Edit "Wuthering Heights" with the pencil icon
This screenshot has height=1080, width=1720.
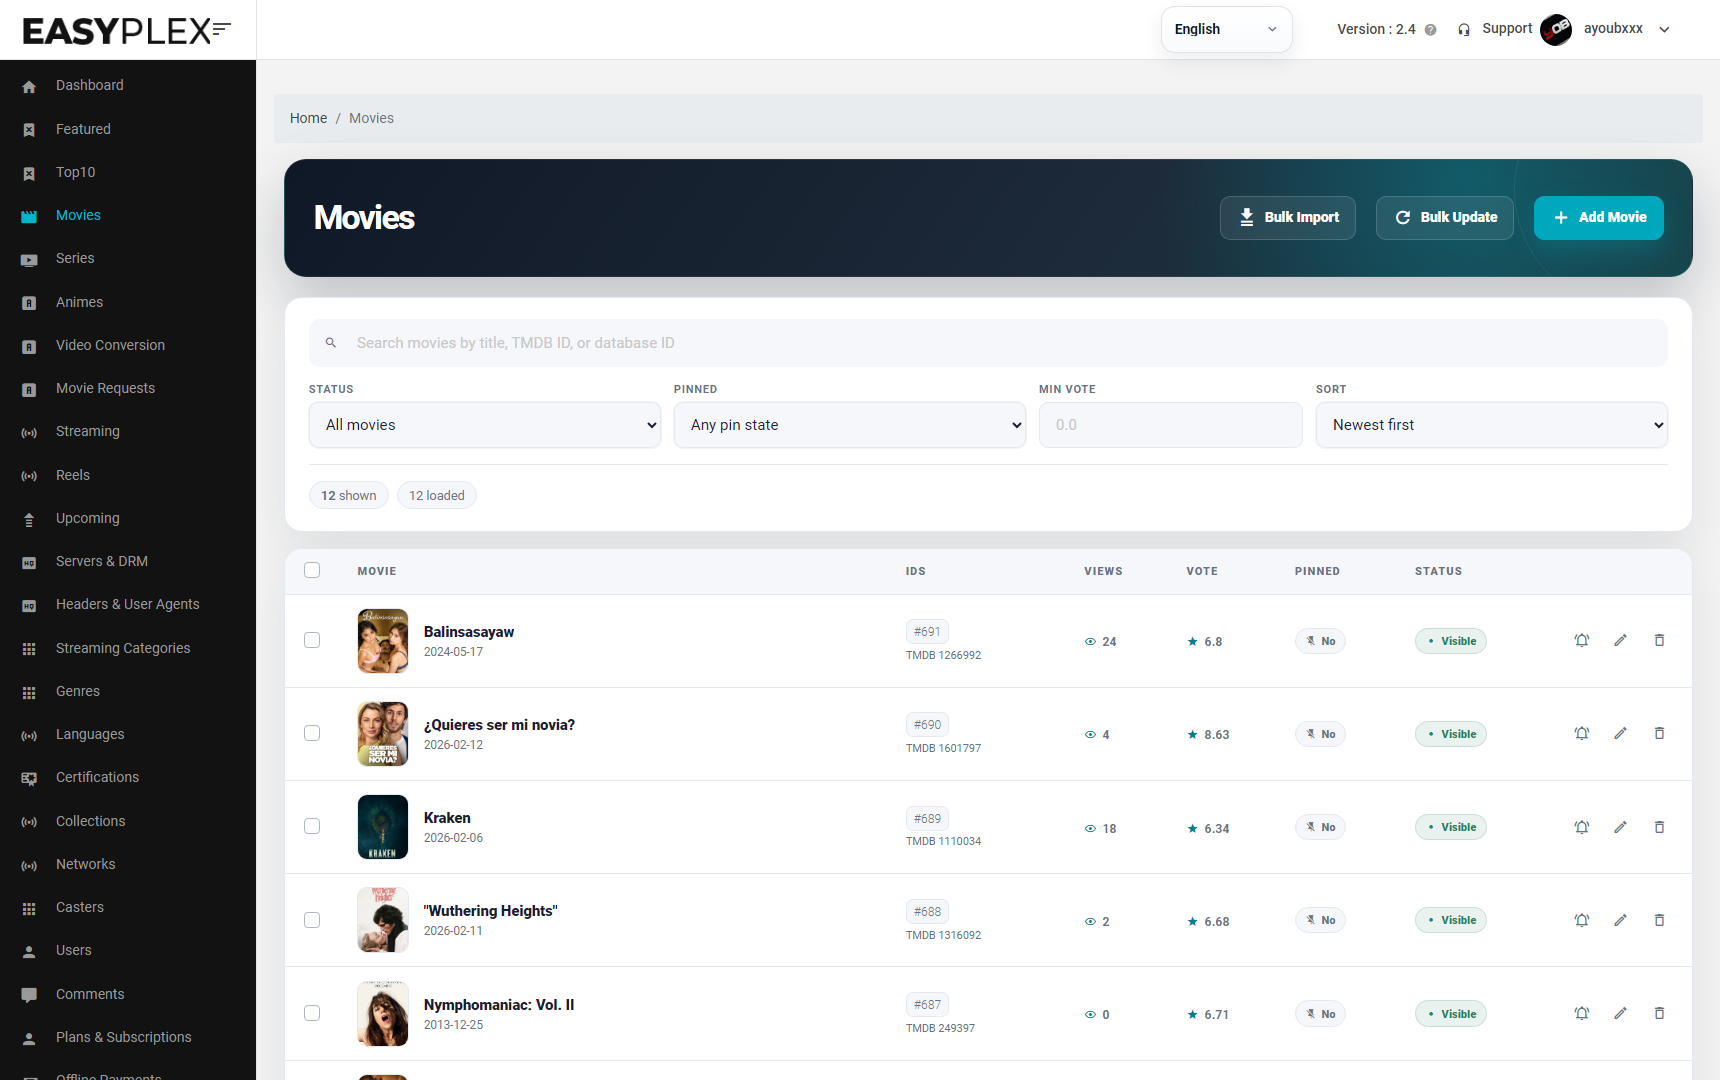pyautogui.click(x=1620, y=920)
